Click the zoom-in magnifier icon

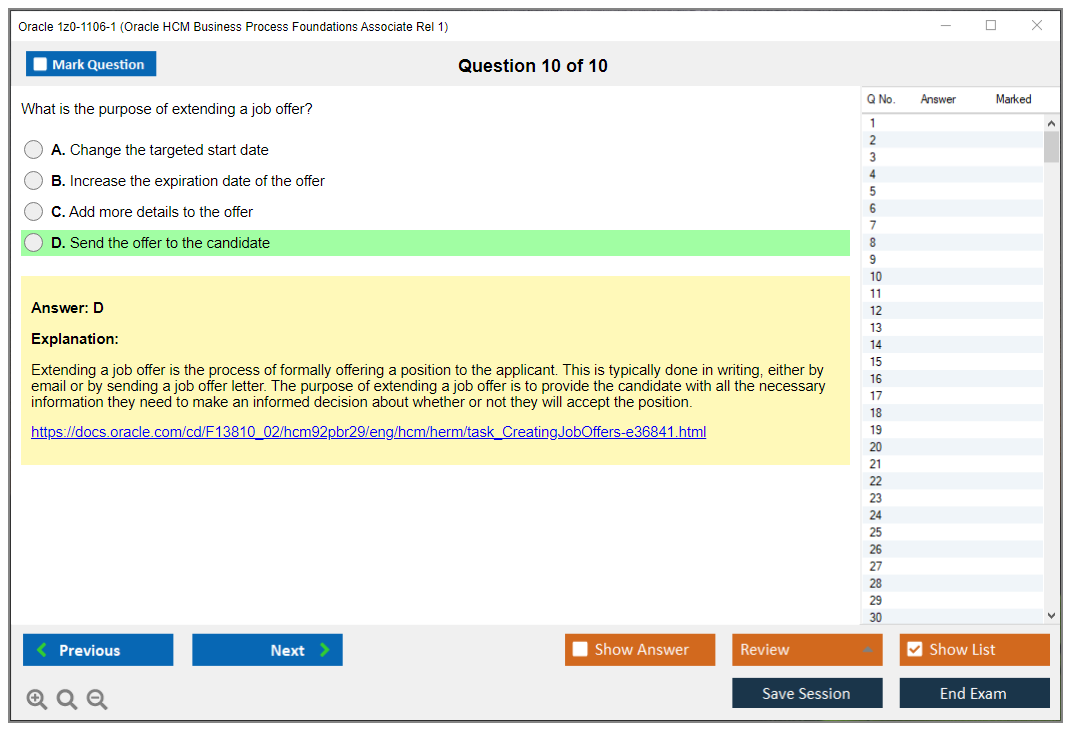(36, 699)
